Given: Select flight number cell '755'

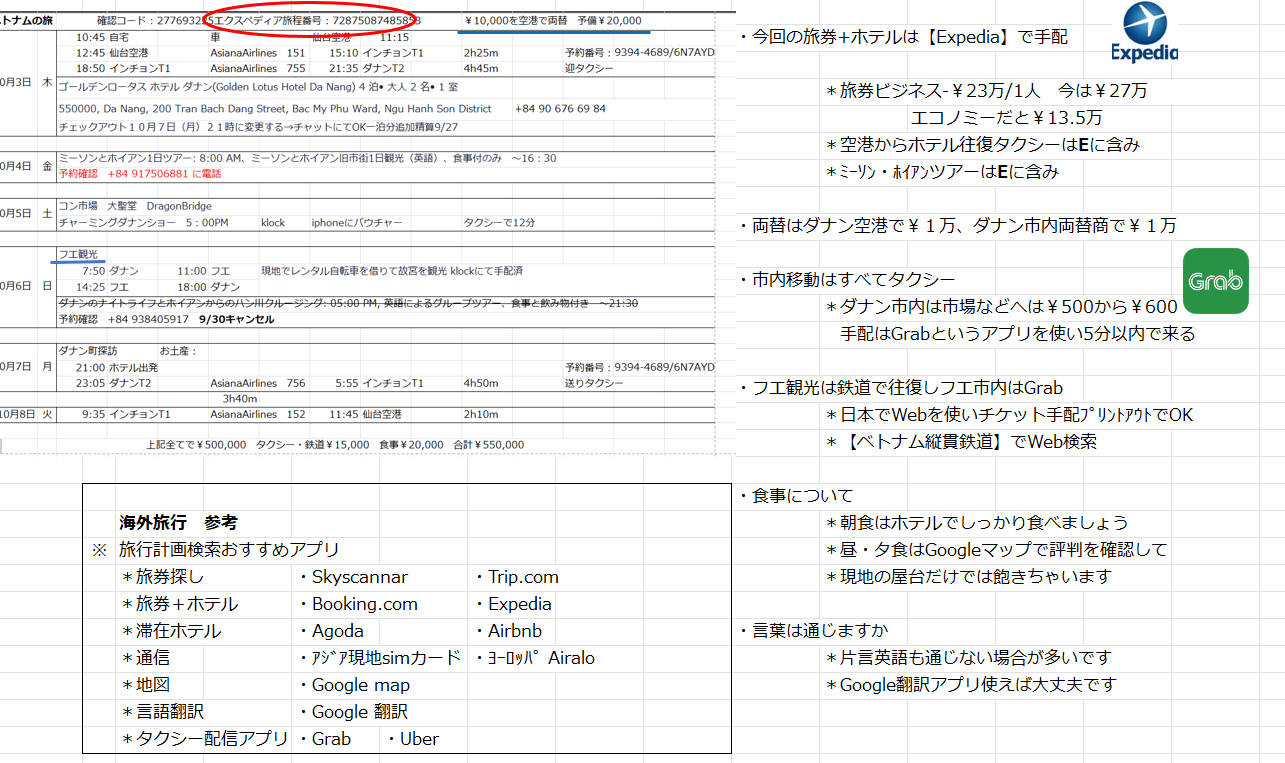Looking at the screenshot, I should 296,68.
